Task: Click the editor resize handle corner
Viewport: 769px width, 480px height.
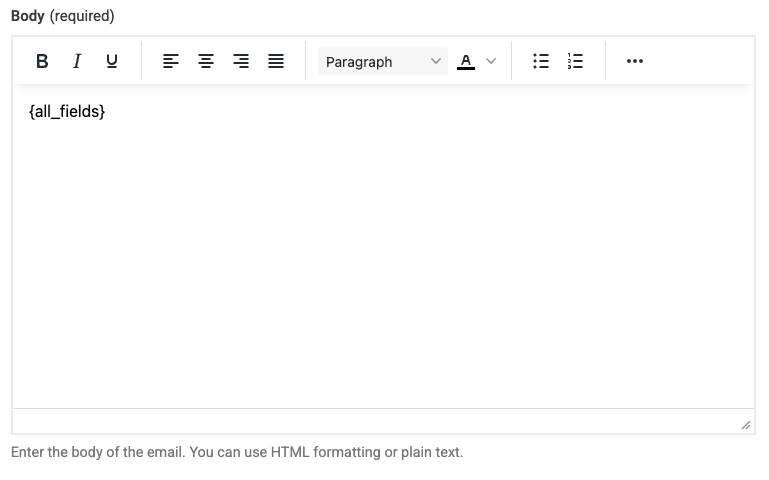Action: pyautogui.click(x=746, y=425)
